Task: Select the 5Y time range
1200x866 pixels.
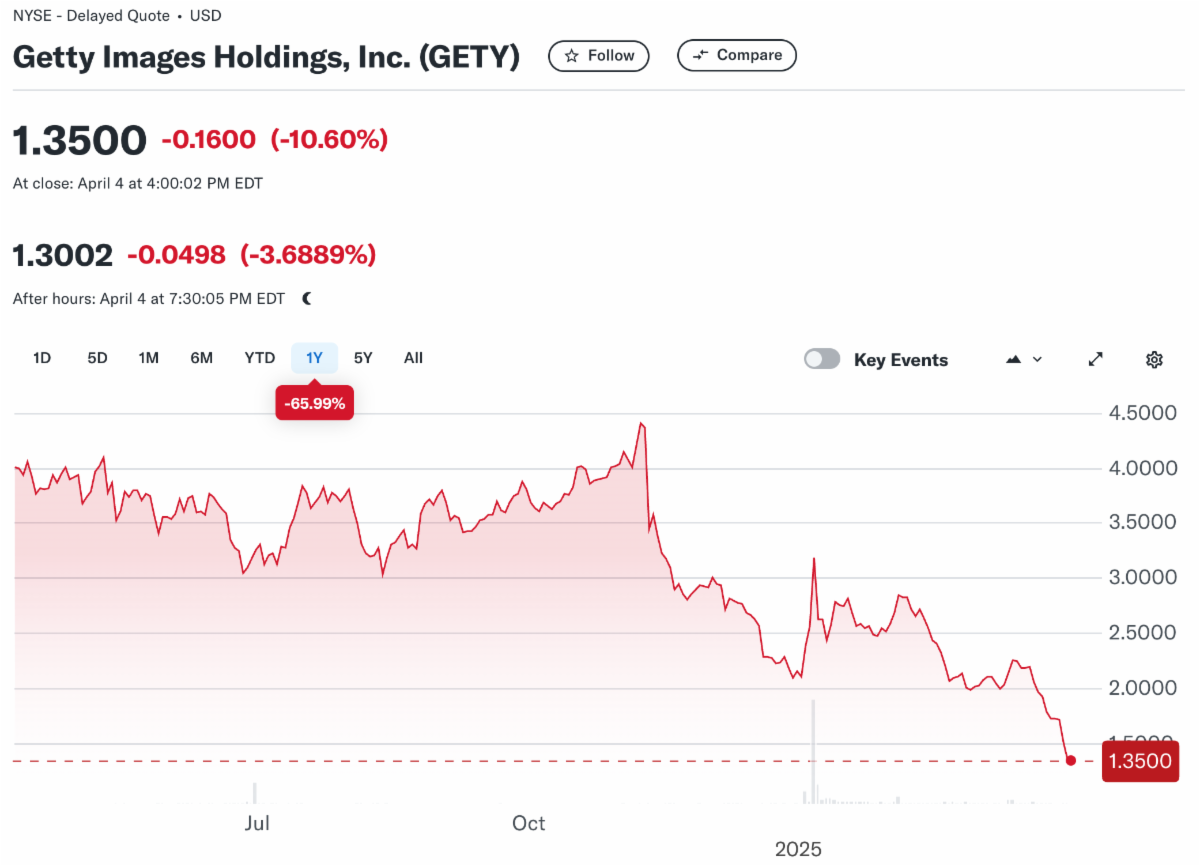Action: click(x=363, y=358)
